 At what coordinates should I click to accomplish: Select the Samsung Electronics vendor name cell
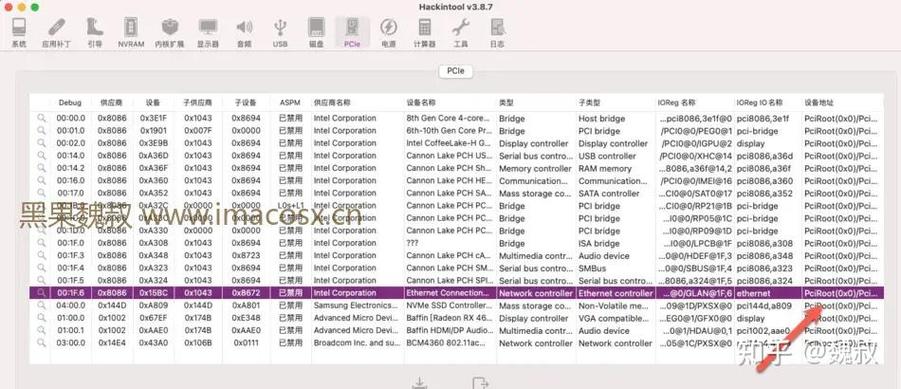pos(356,306)
